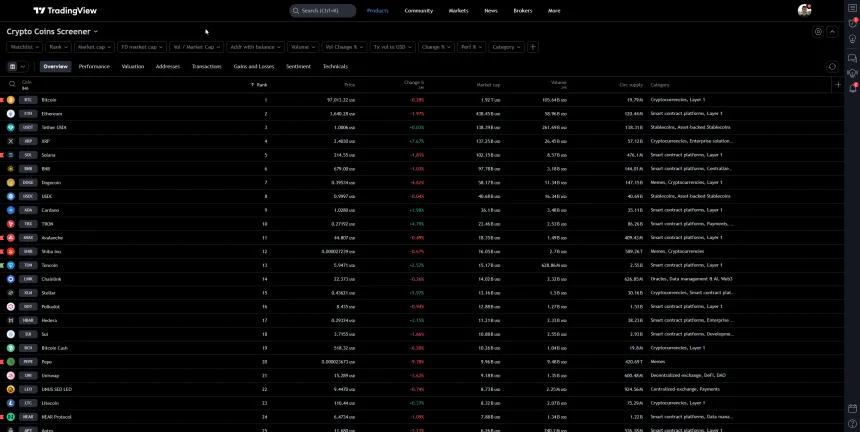Click the refresh icon beside the tabs

coord(832,66)
